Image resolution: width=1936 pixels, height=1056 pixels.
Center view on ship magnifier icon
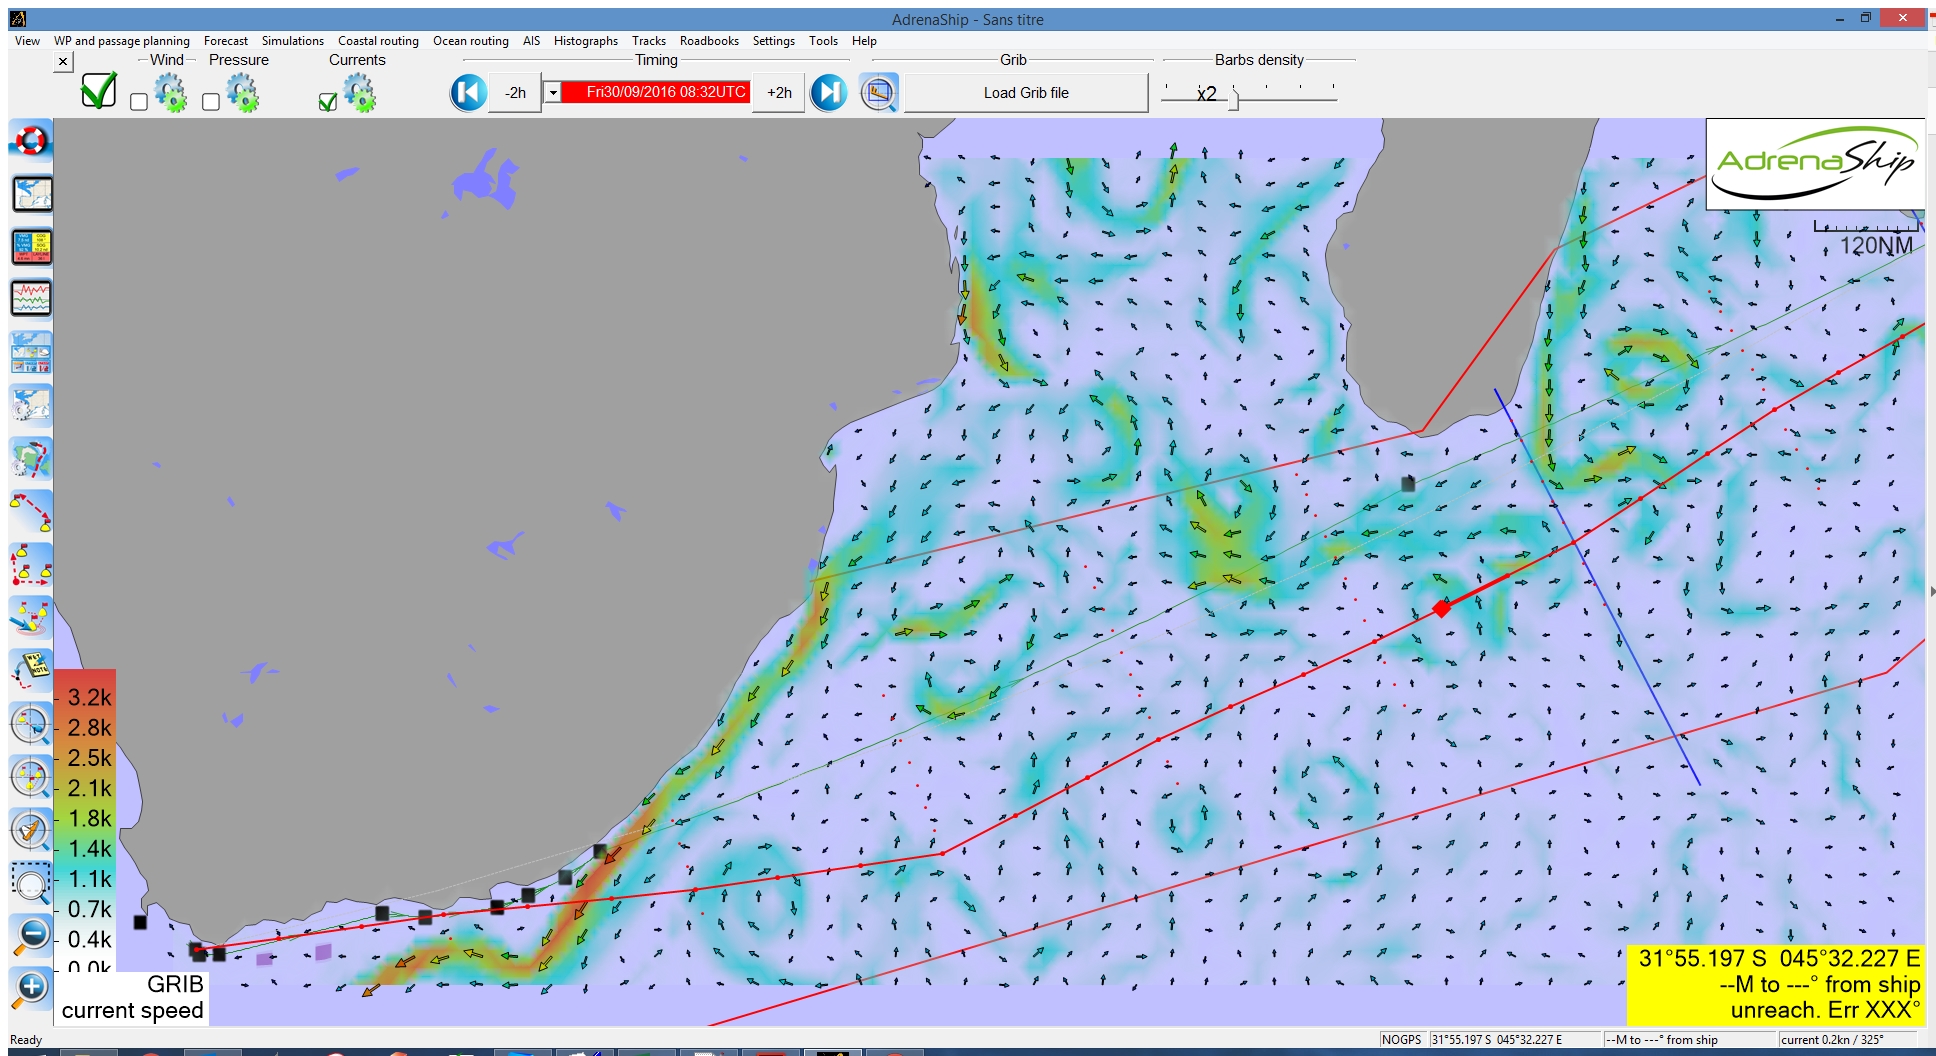coord(31,829)
